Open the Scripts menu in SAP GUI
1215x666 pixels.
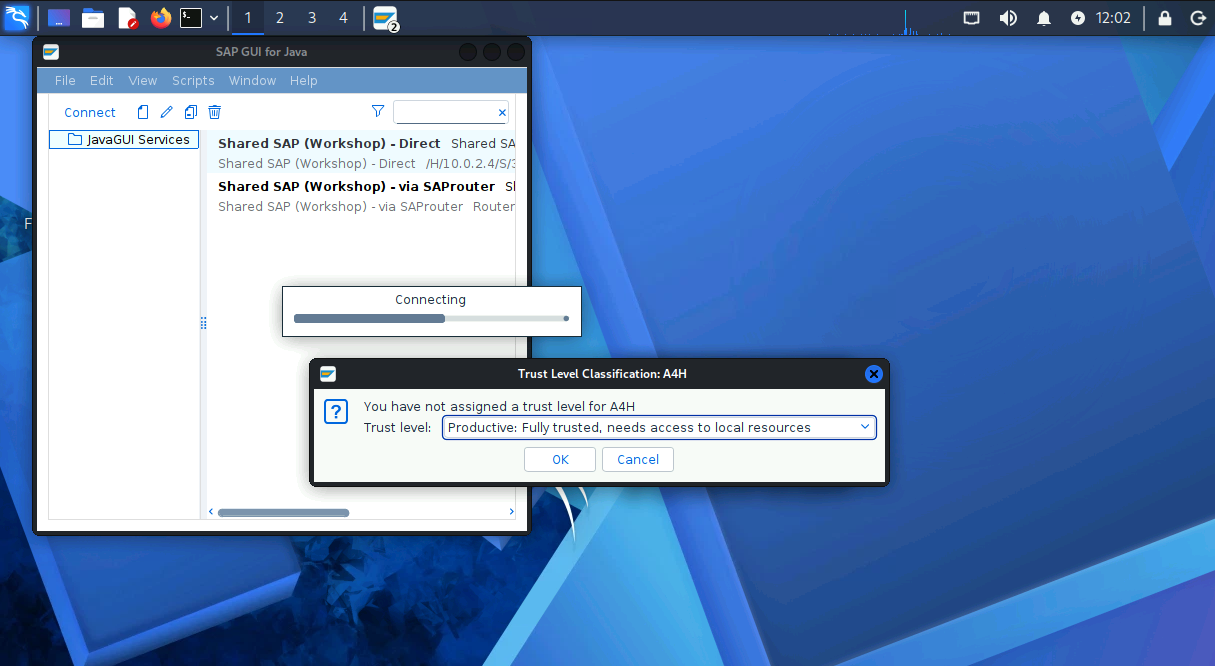pos(193,81)
